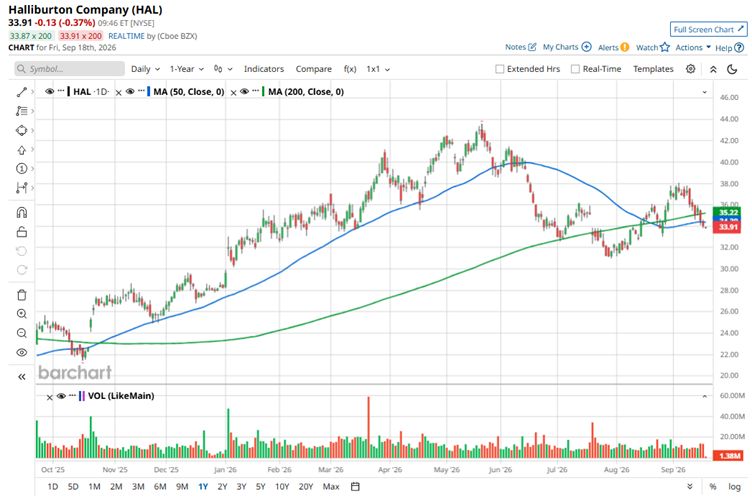Enable the Extended Hrs checkbox
Image resolution: width=752 pixels, height=501 pixels.
pos(499,69)
